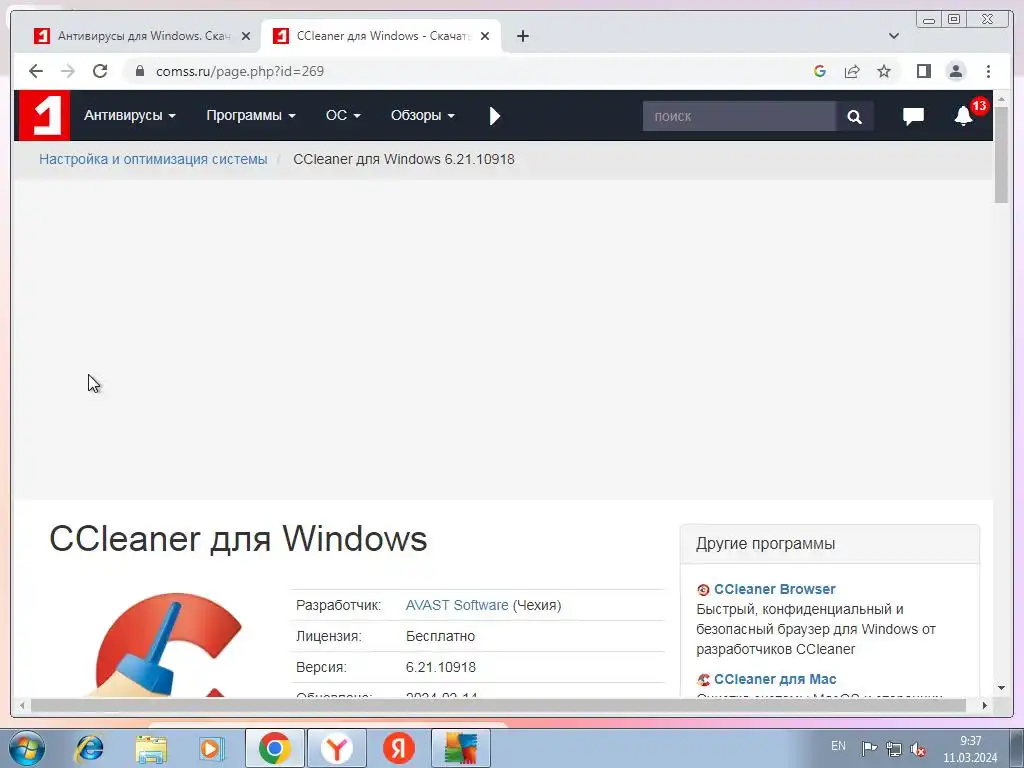Open the Chrome three-dot menu
The image size is (1024, 768).
click(988, 71)
